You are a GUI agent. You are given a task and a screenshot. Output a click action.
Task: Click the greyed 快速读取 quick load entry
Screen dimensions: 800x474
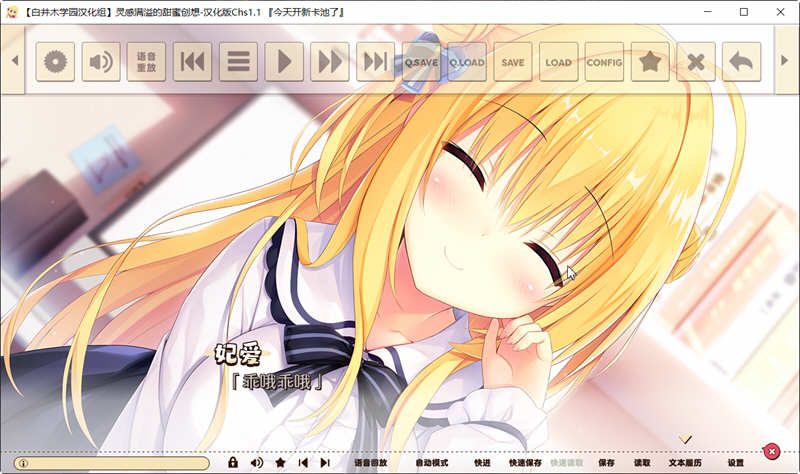point(566,463)
